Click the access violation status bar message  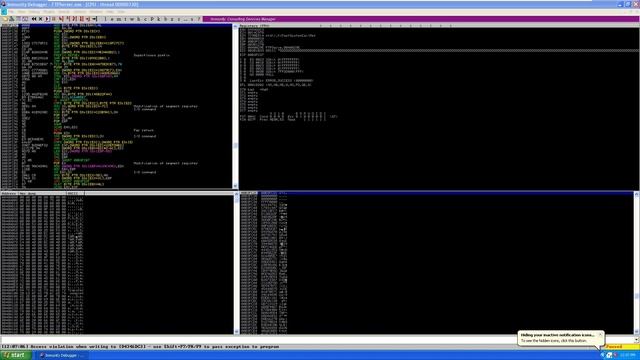(x=141, y=347)
